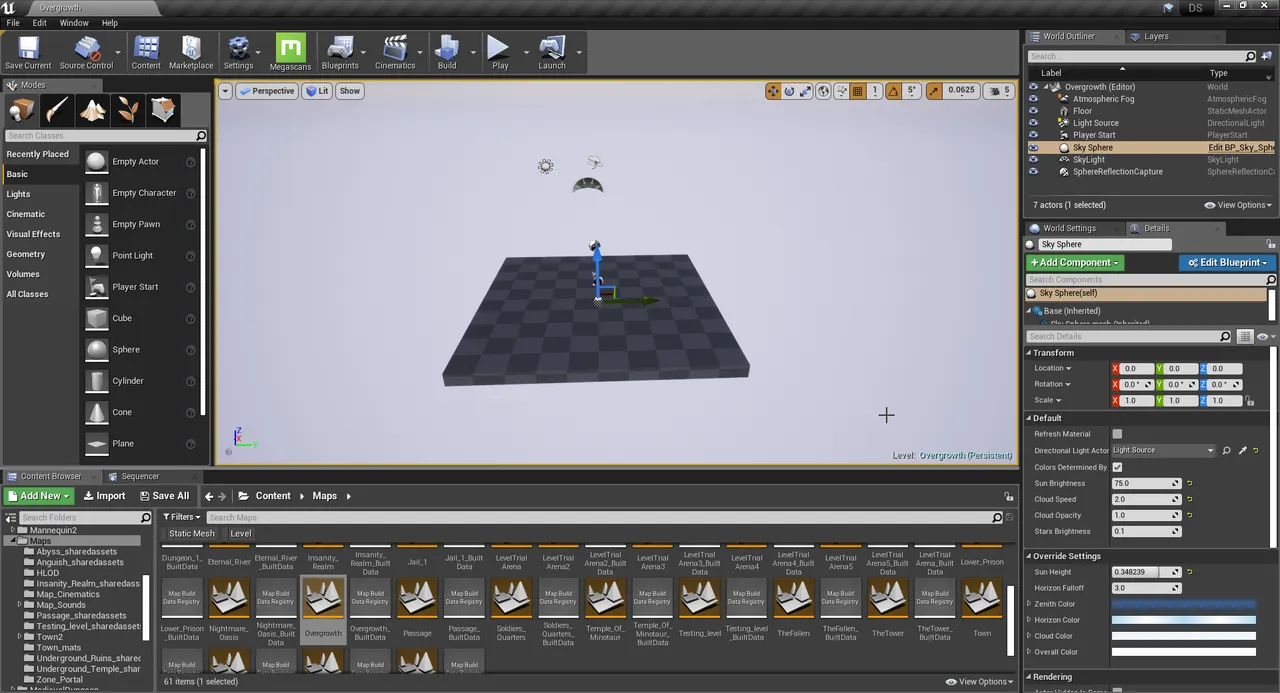The height and width of the screenshot is (693, 1280).
Task: Toggle SphereReflectionCapture visibility eye
Action: 1033,171
